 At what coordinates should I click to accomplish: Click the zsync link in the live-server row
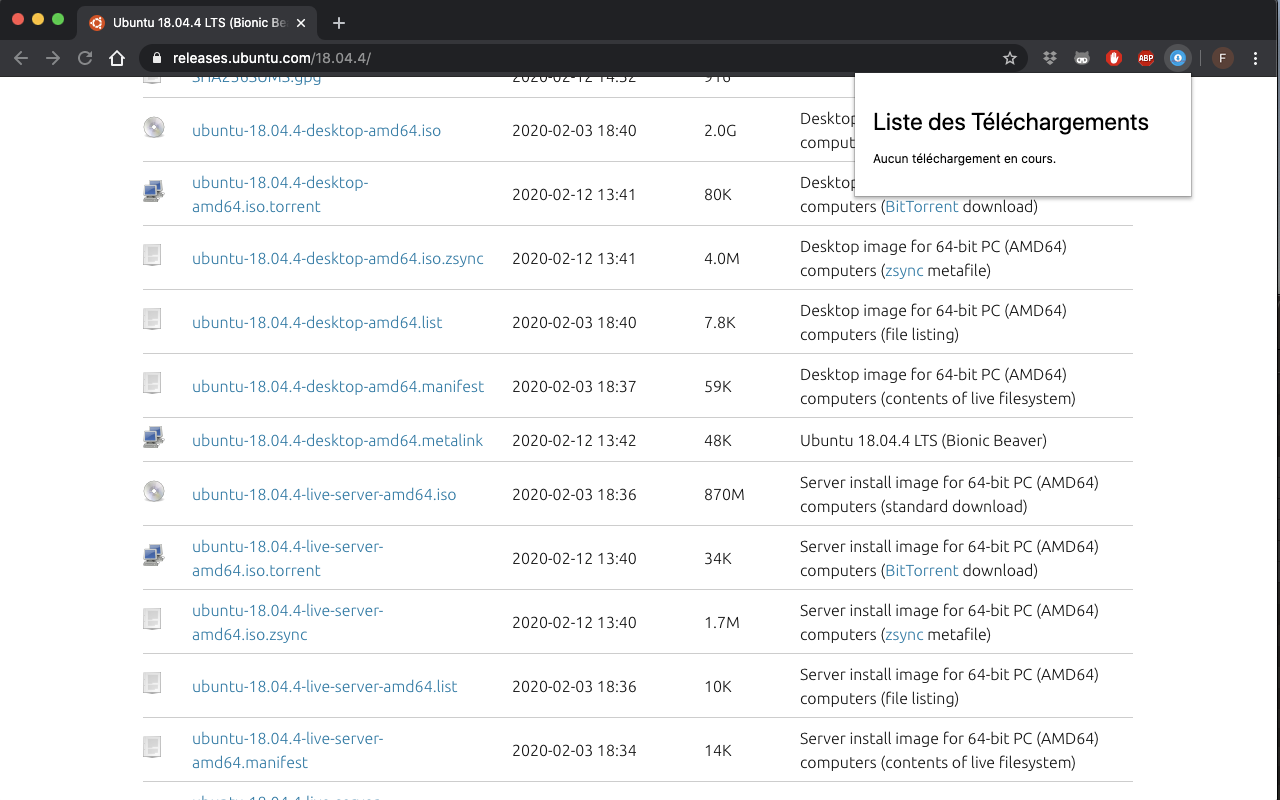click(903, 635)
